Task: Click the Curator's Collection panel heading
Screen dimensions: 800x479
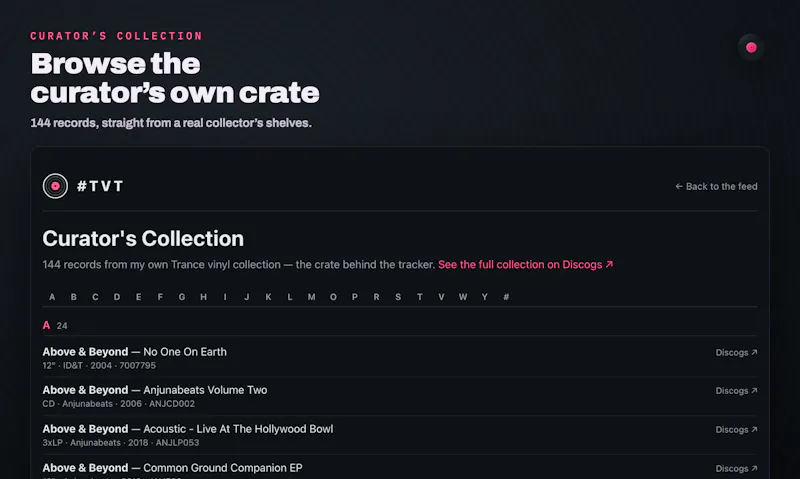Action: [143, 239]
